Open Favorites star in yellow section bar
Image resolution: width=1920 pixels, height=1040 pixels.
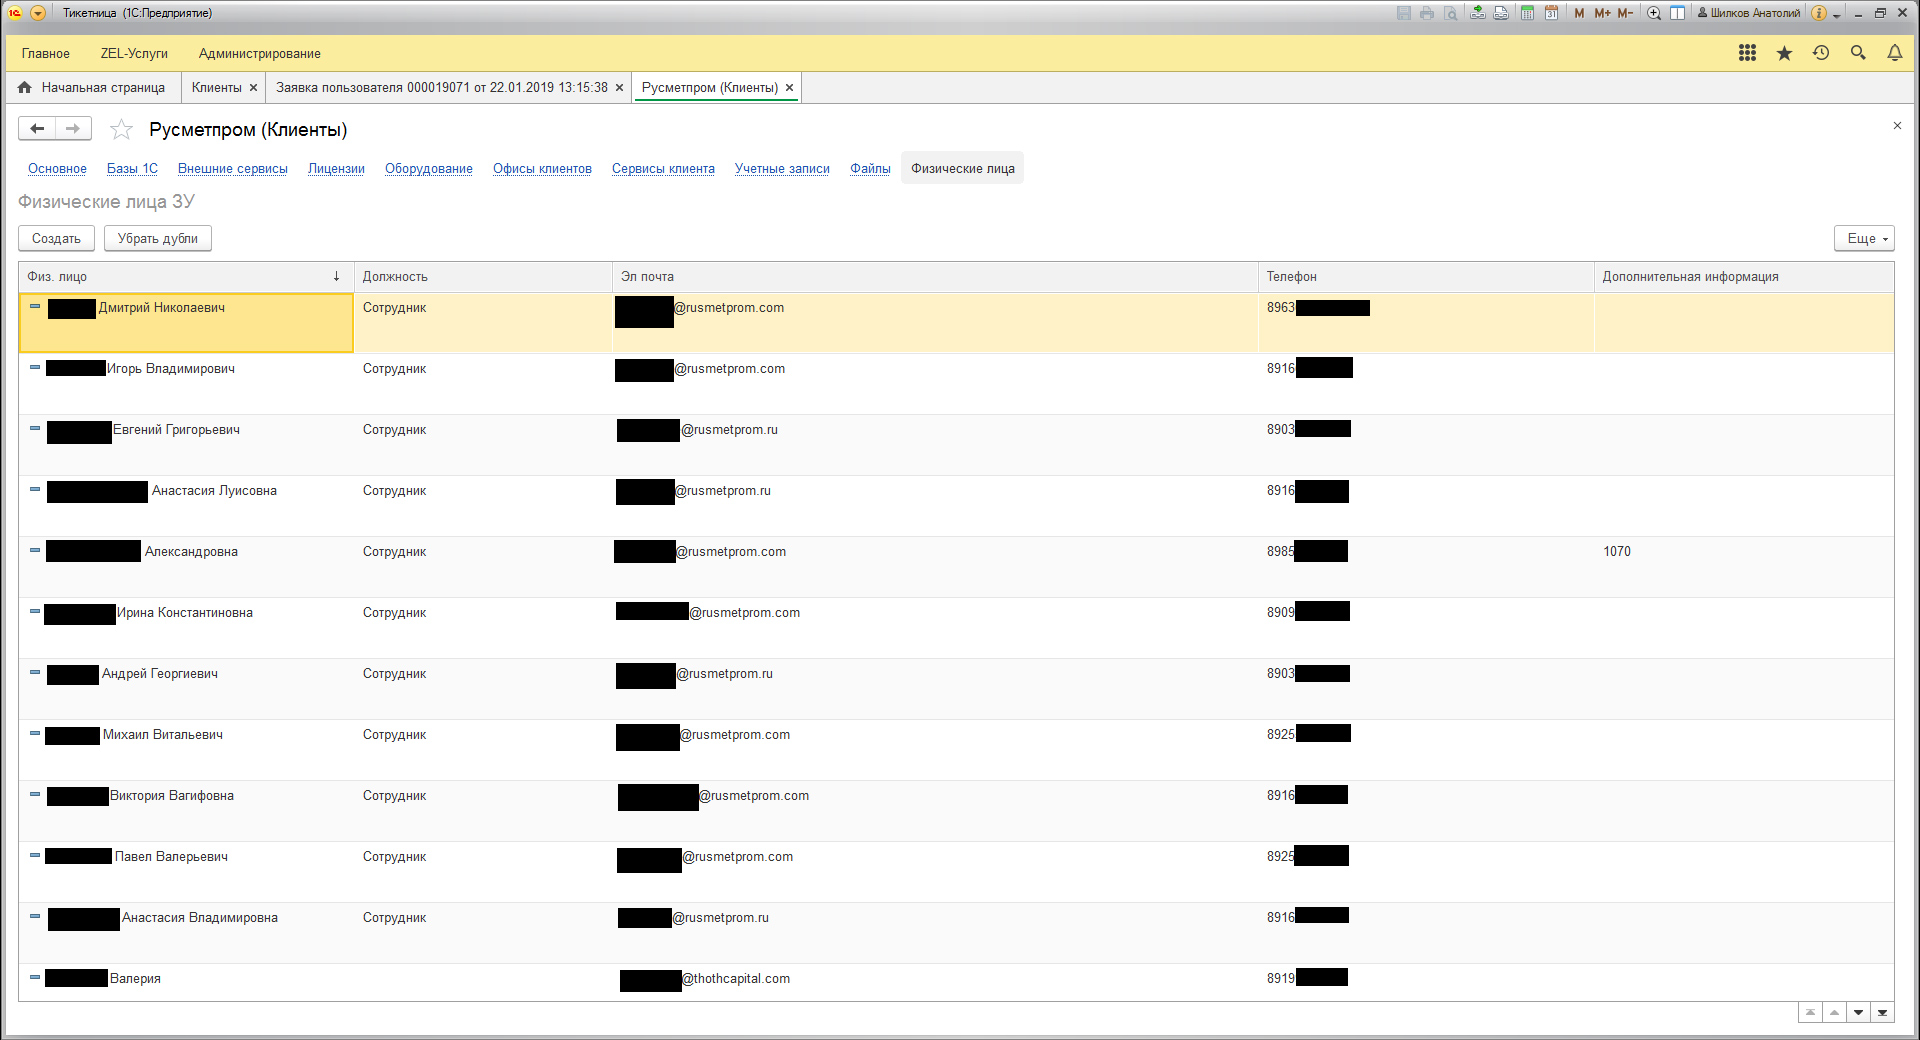coord(1784,53)
